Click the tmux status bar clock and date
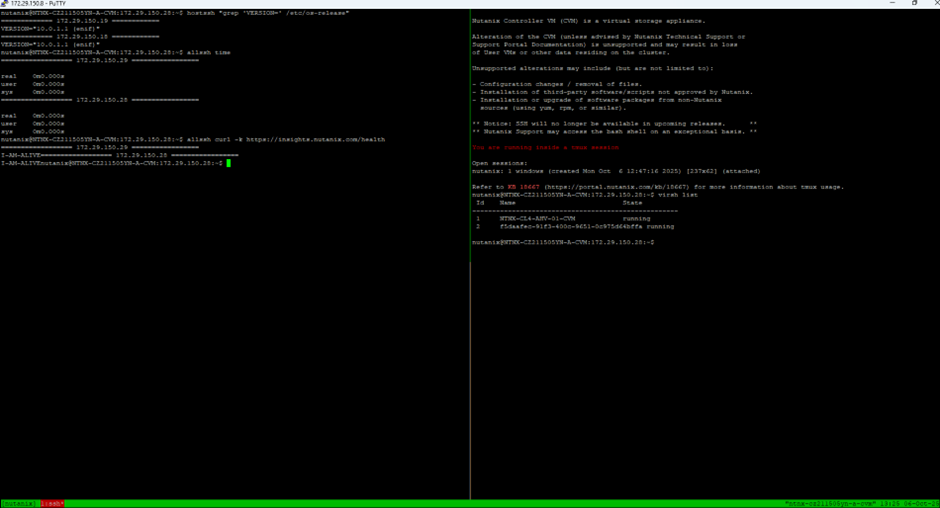Screen dimensions: 940x508 (910, 504)
